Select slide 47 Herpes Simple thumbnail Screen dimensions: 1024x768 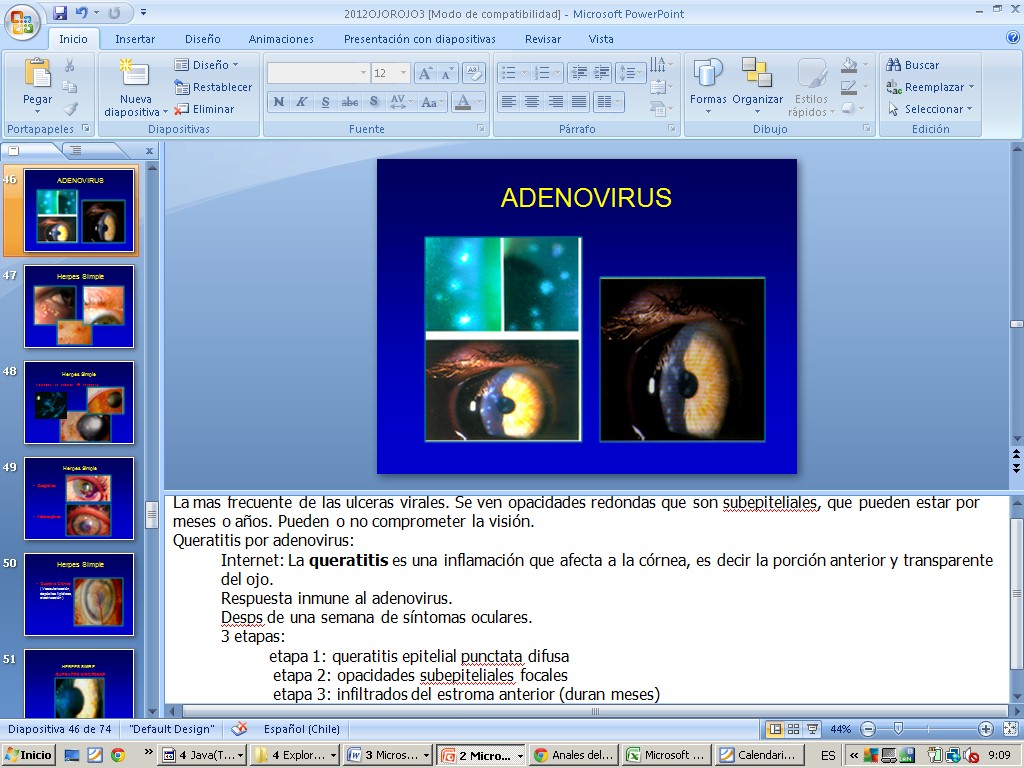79,306
